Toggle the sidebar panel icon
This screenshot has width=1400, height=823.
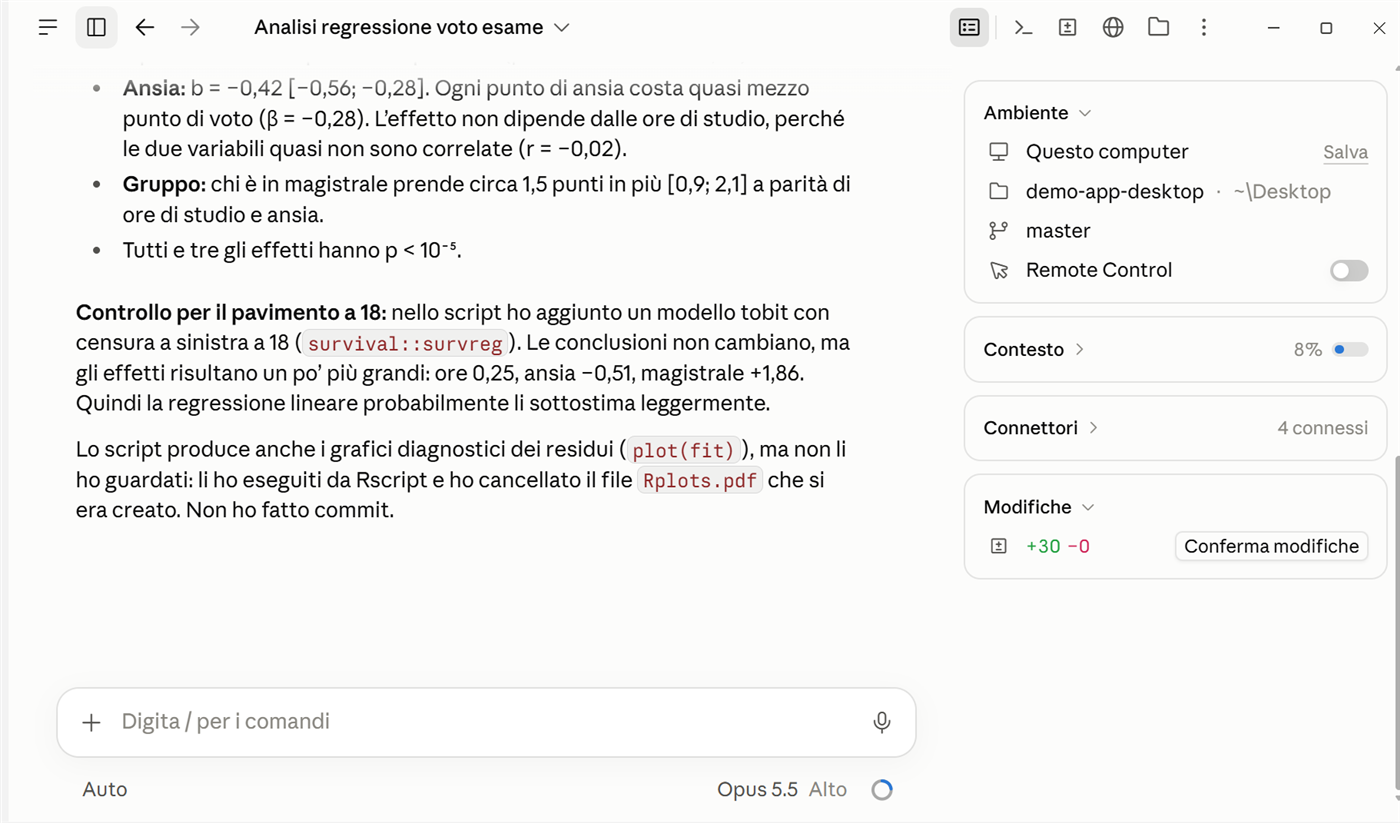coord(96,28)
